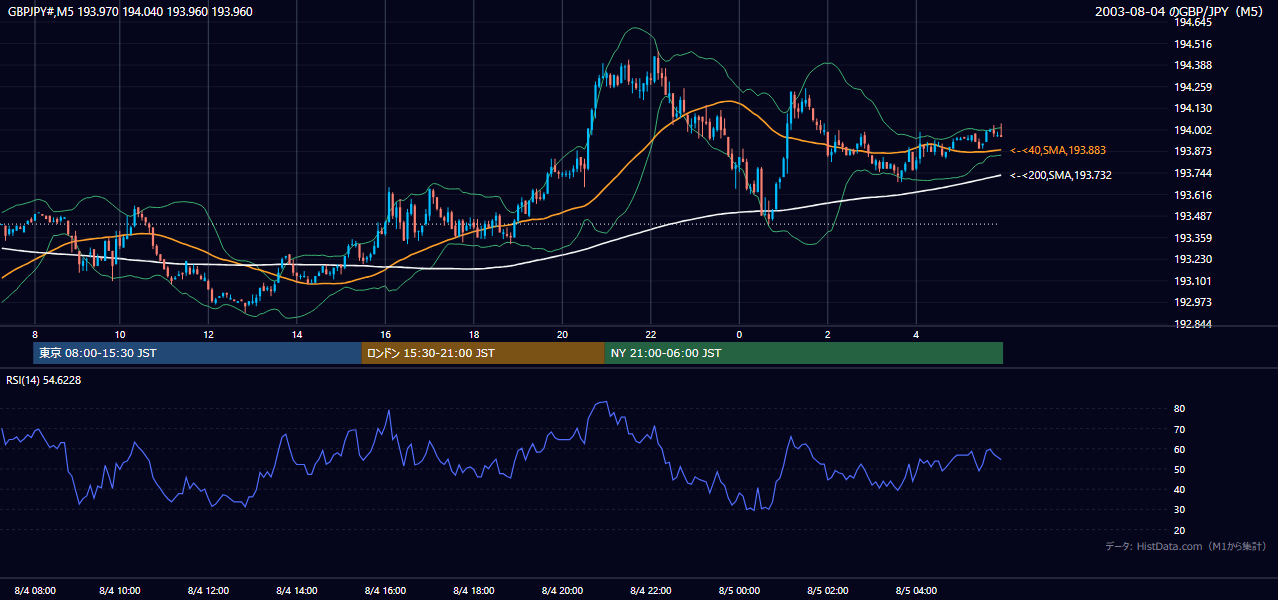Click RSI scale value 40
1278x600 pixels.
(1179, 489)
